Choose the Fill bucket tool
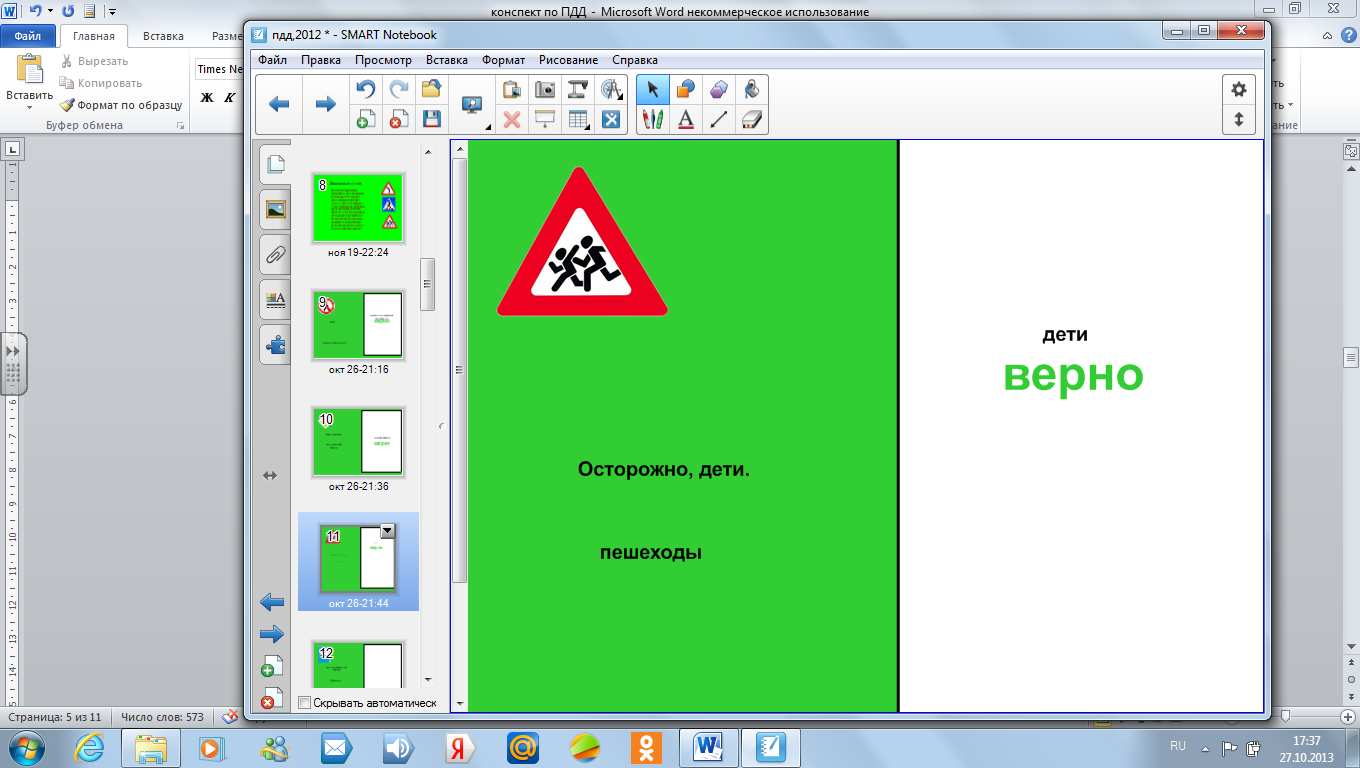1360x768 pixels. (752, 89)
